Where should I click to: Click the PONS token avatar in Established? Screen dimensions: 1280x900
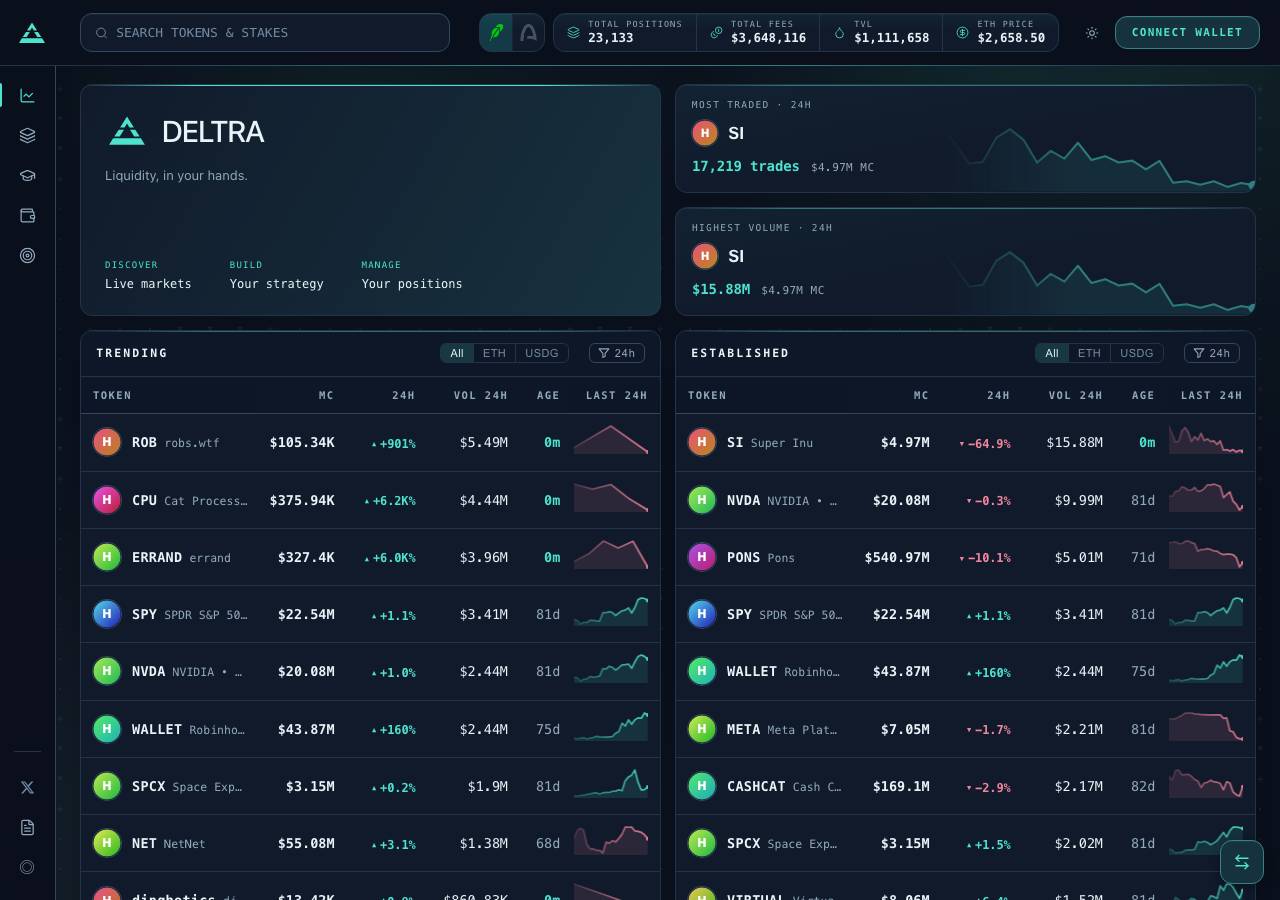(702, 557)
